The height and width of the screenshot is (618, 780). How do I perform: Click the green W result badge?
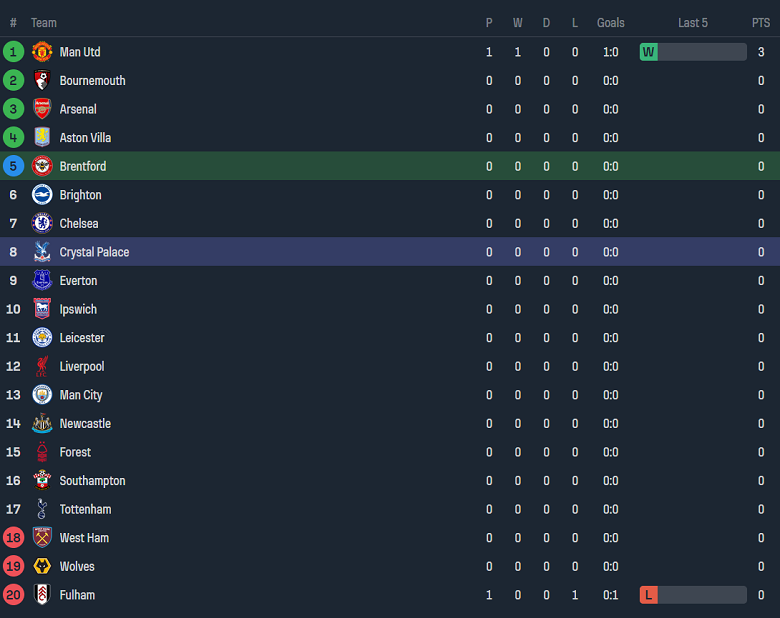click(649, 52)
